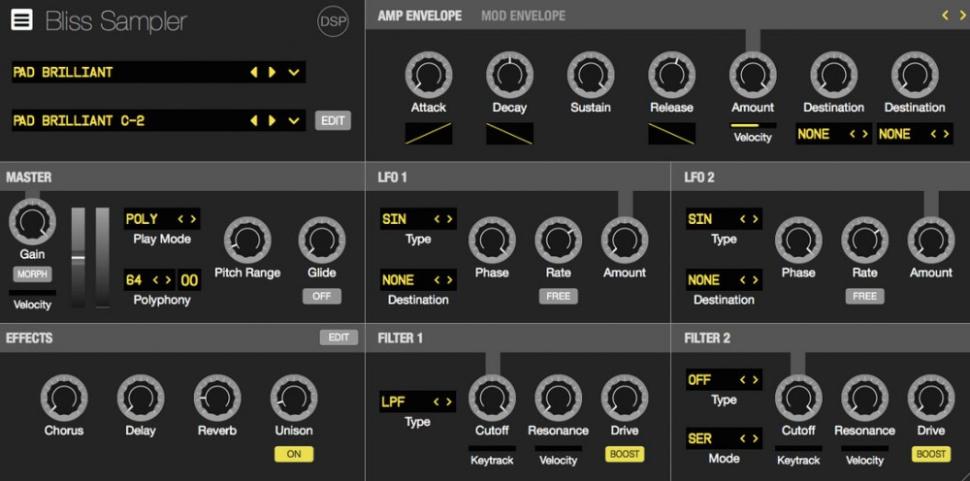This screenshot has width=970, height=481.
Task: Click the Sustain knob
Action: pos(591,75)
